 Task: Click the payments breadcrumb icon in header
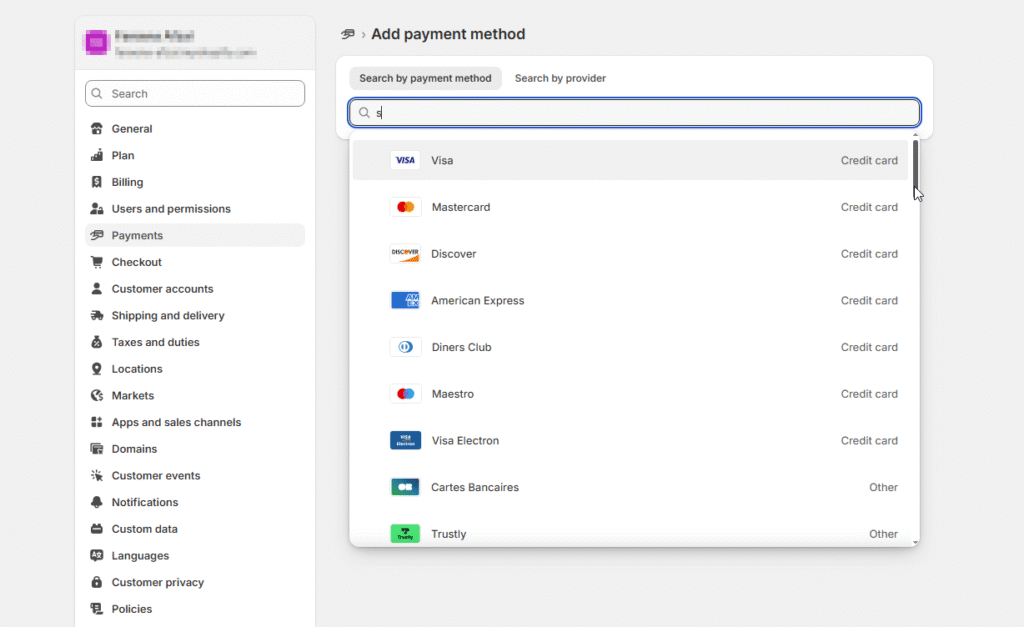click(x=348, y=34)
